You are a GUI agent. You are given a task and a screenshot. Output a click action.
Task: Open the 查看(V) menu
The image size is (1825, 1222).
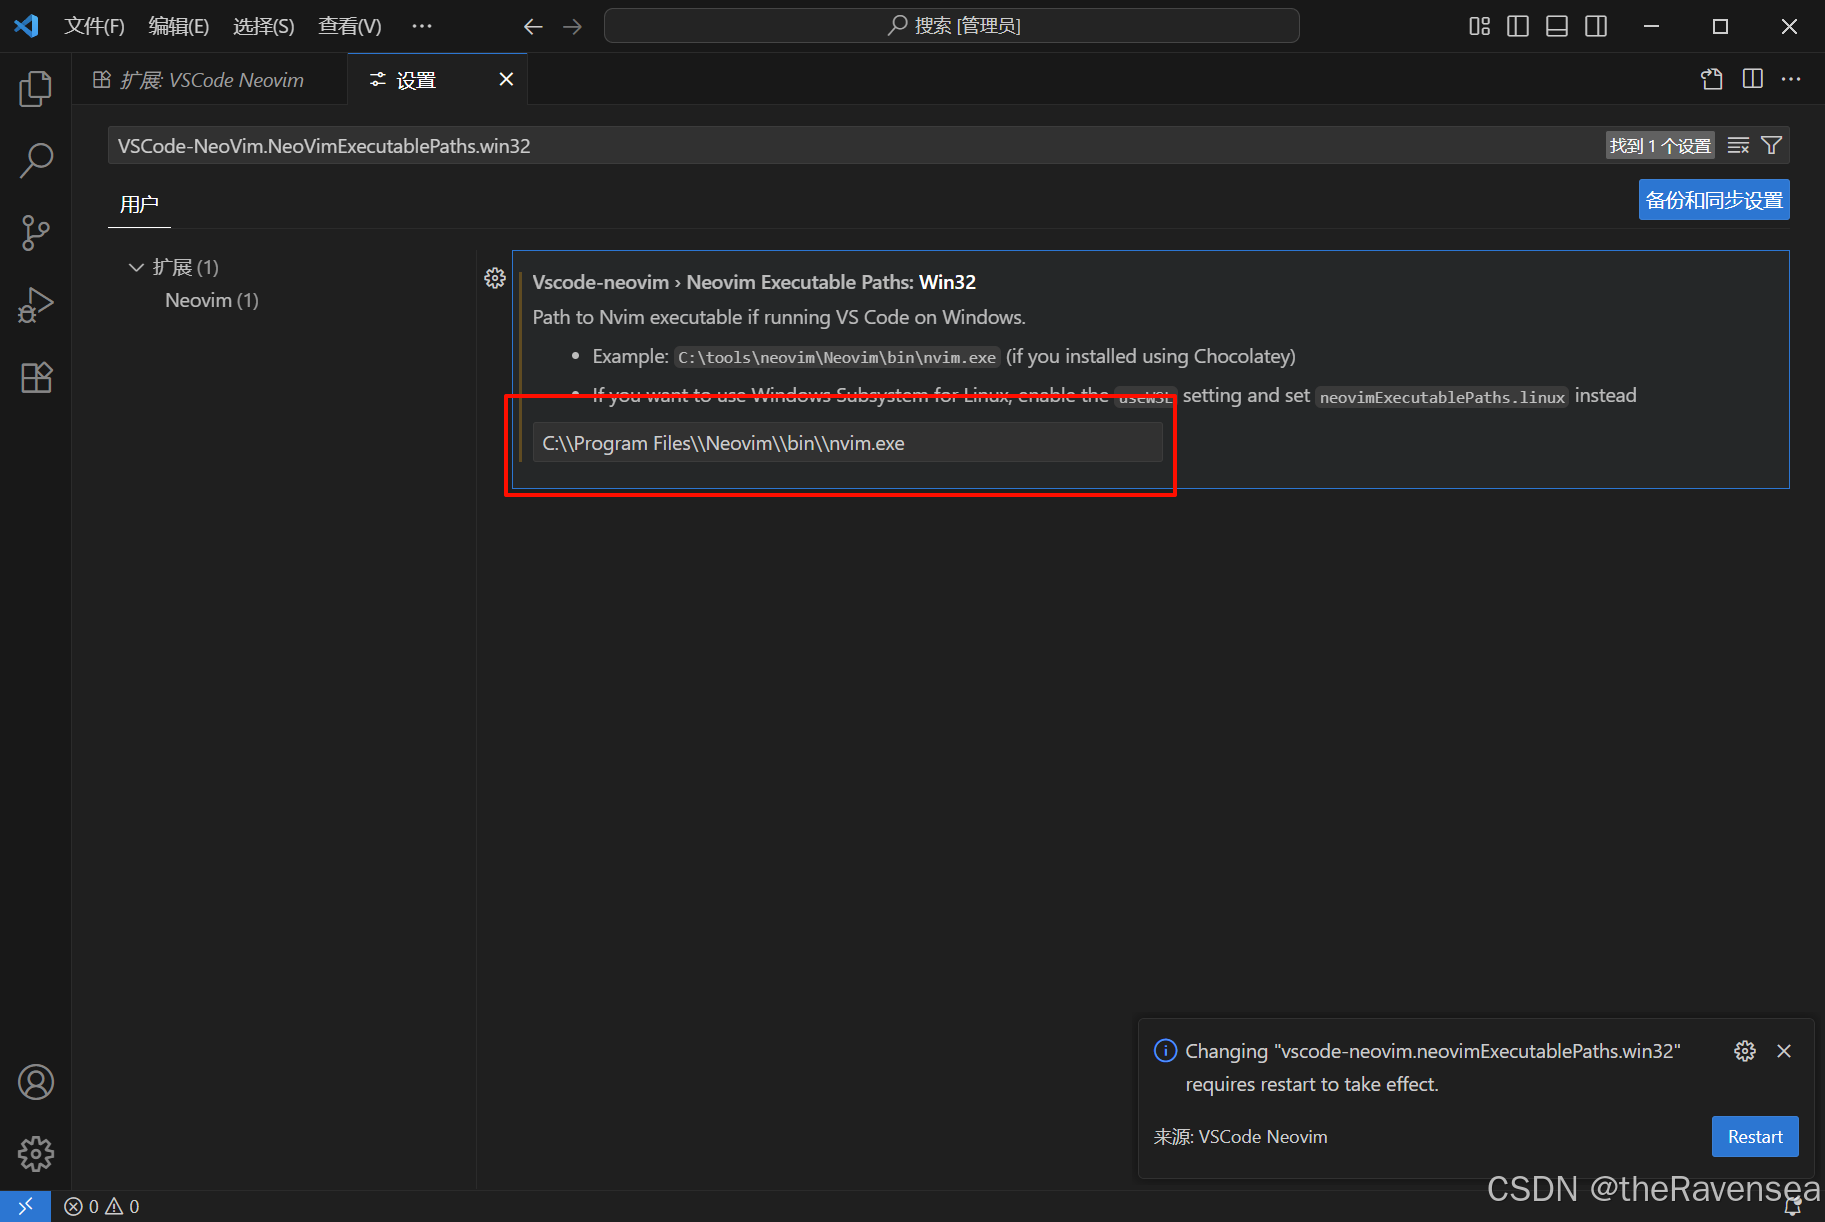tap(349, 26)
